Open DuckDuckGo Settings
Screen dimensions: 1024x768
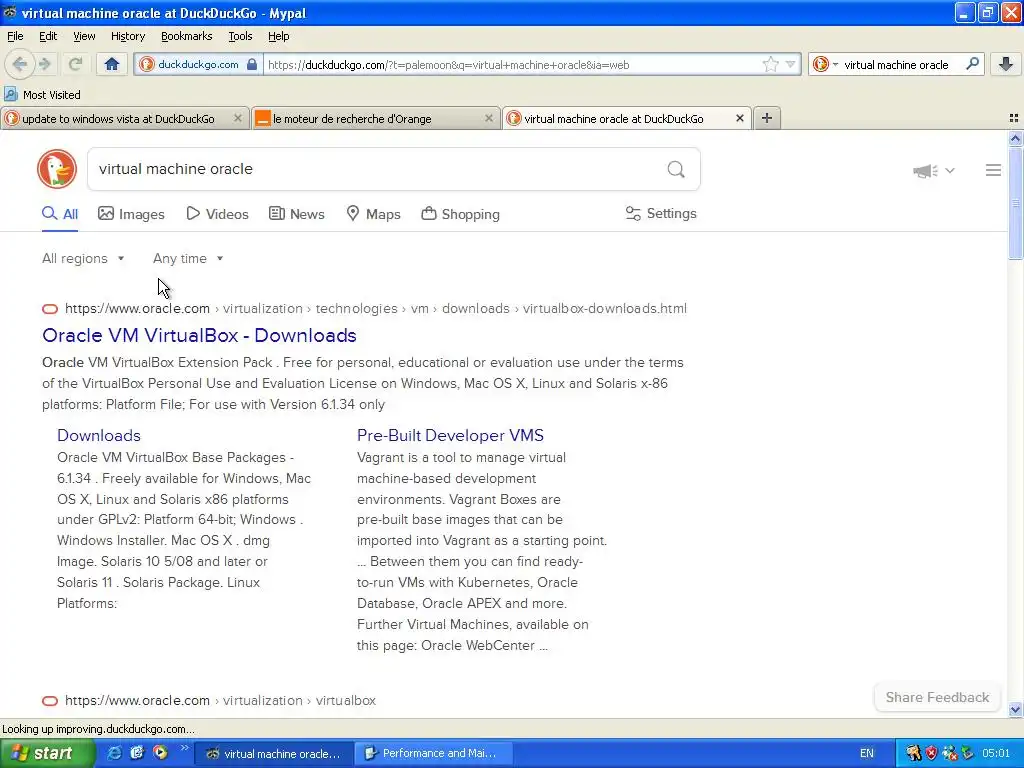click(661, 214)
